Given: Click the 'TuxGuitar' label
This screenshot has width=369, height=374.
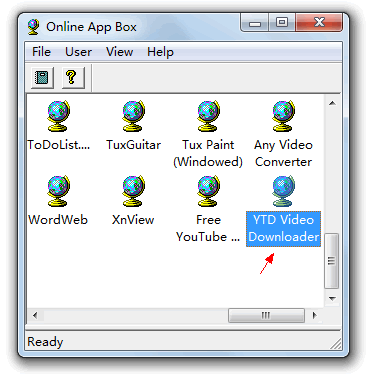Looking at the screenshot, I should pyautogui.click(x=133, y=145).
